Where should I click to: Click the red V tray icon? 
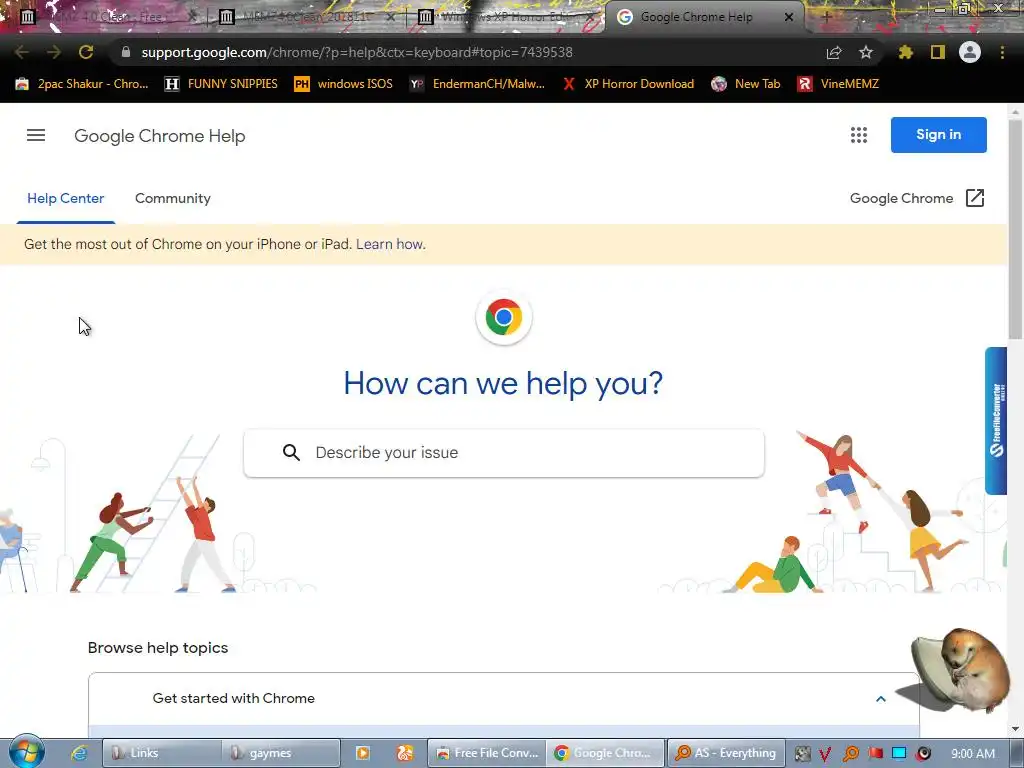tap(825, 754)
